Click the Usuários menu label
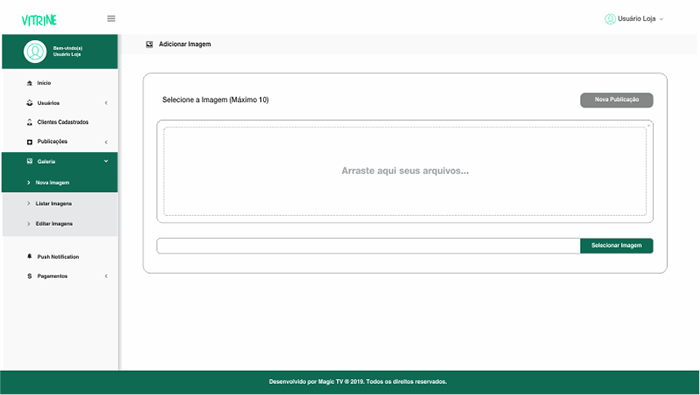The image size is (700, 395). (48, 103)
